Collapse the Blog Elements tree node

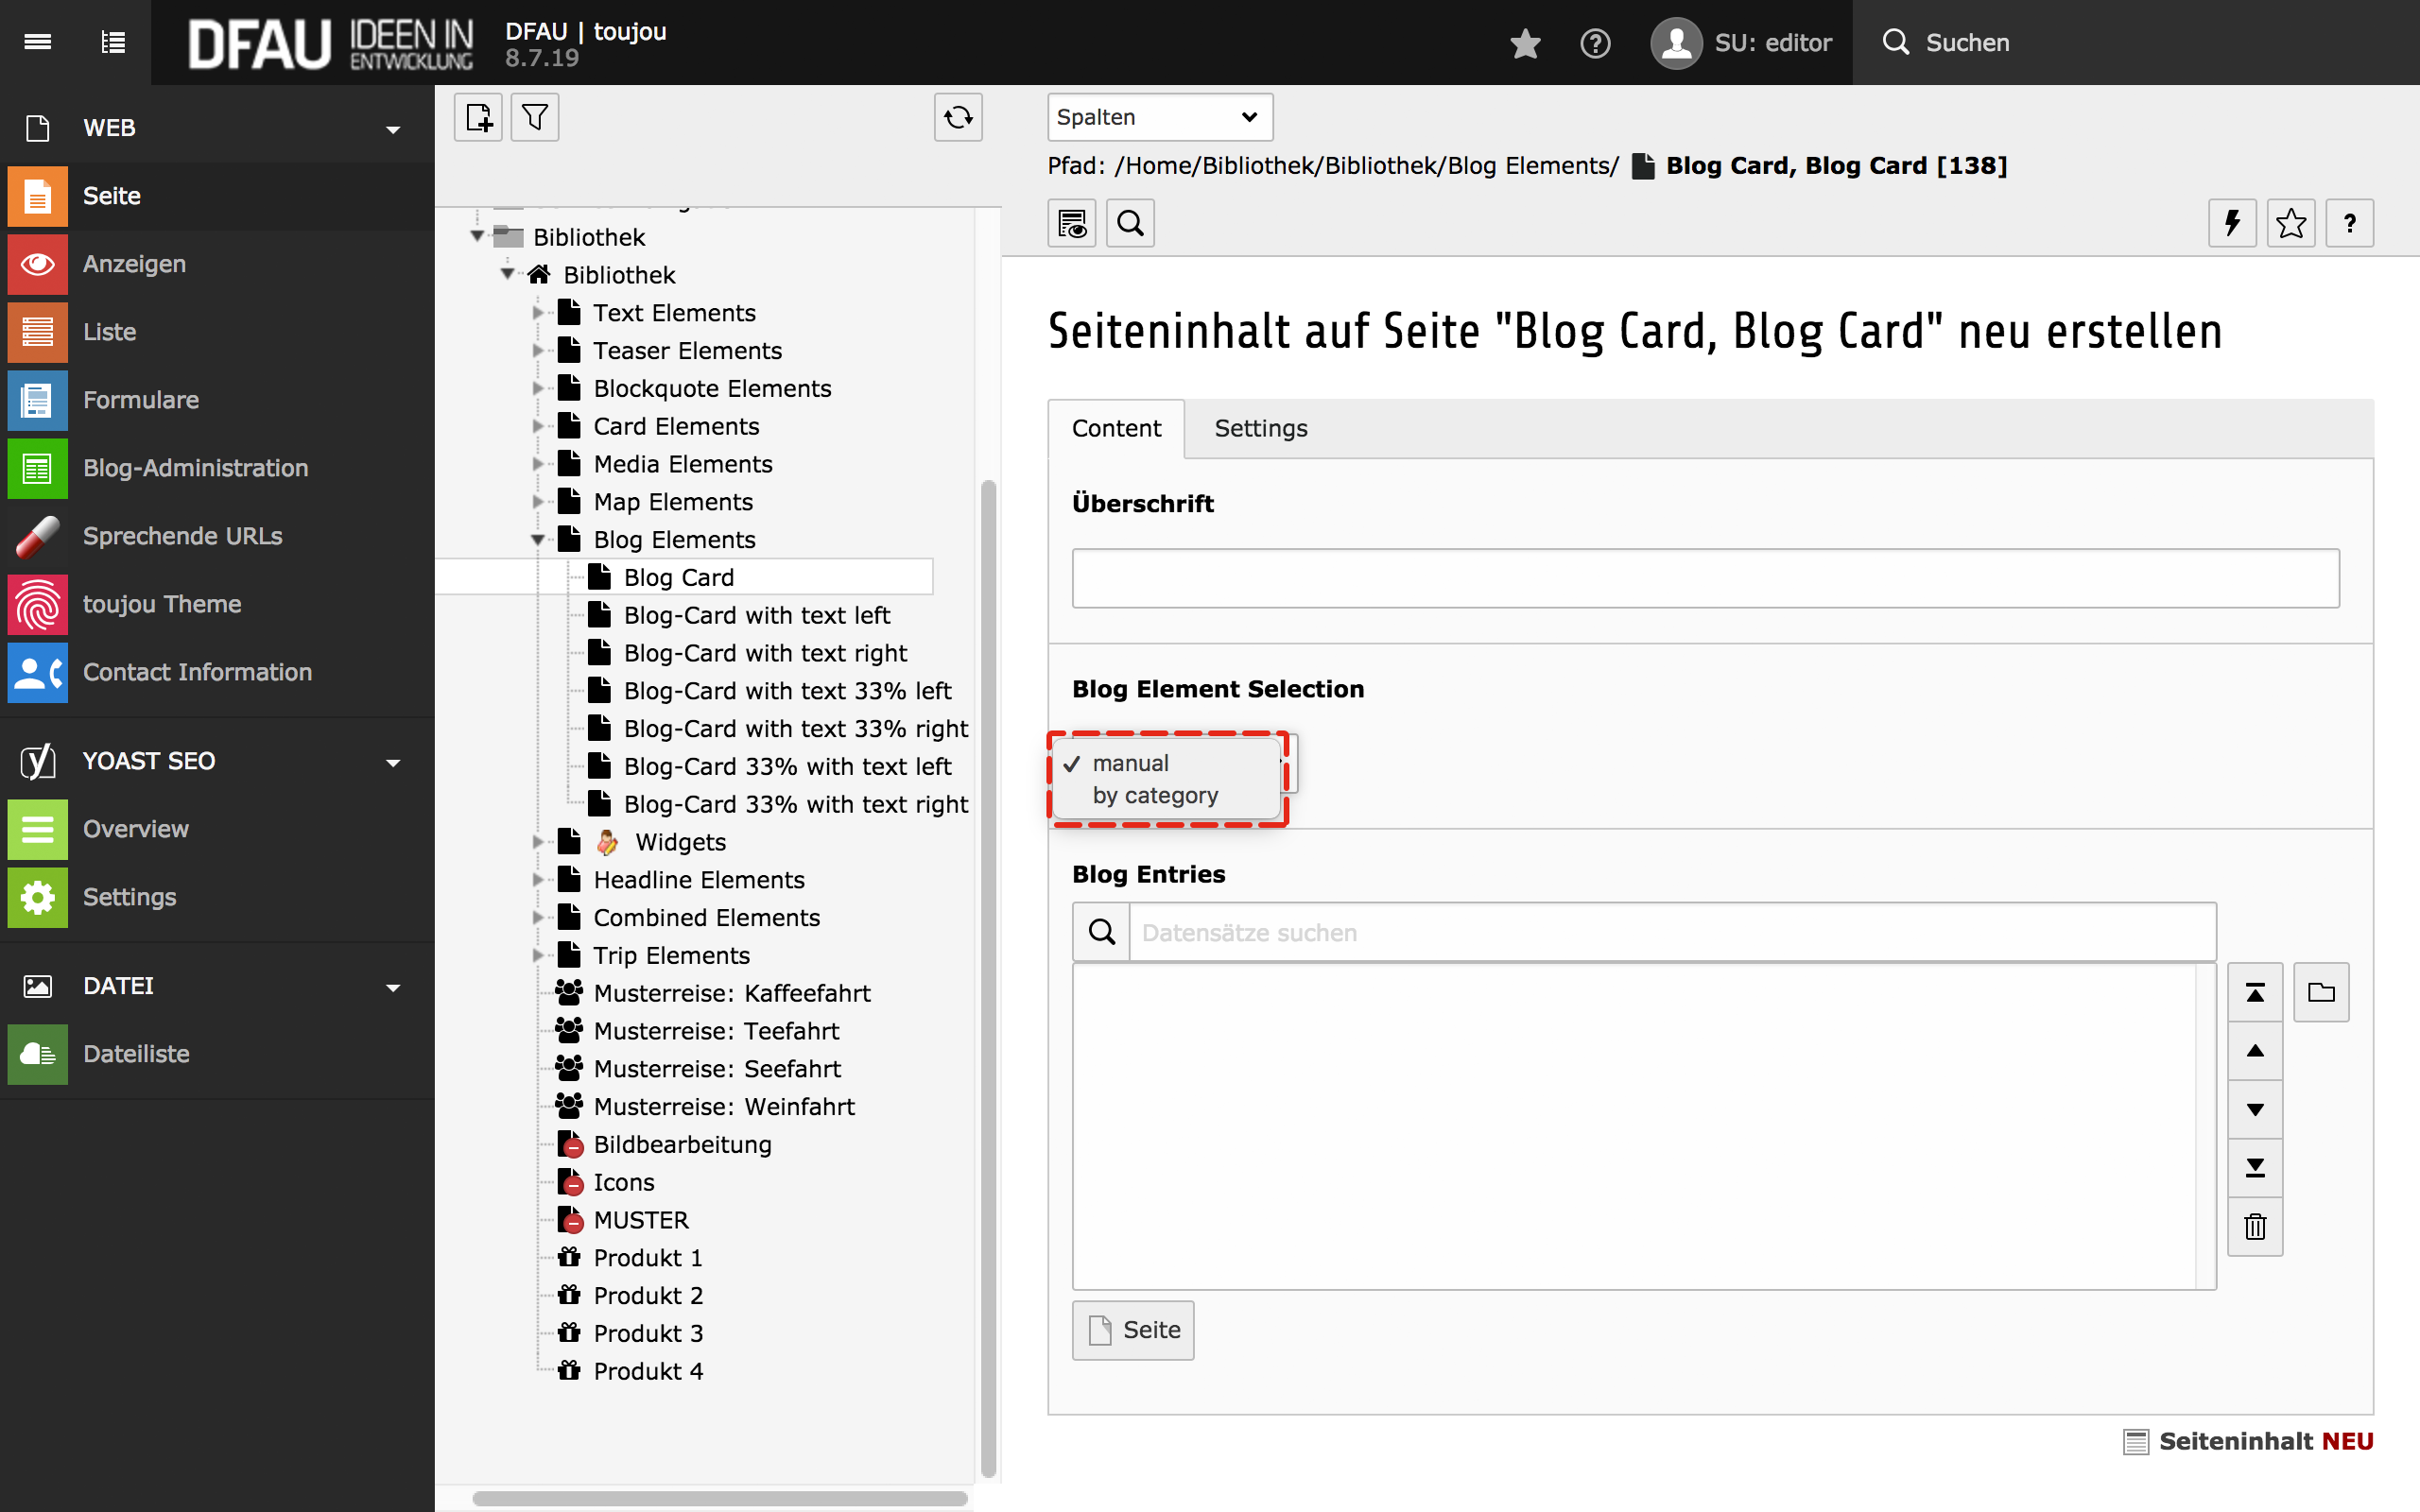point(538,540)
